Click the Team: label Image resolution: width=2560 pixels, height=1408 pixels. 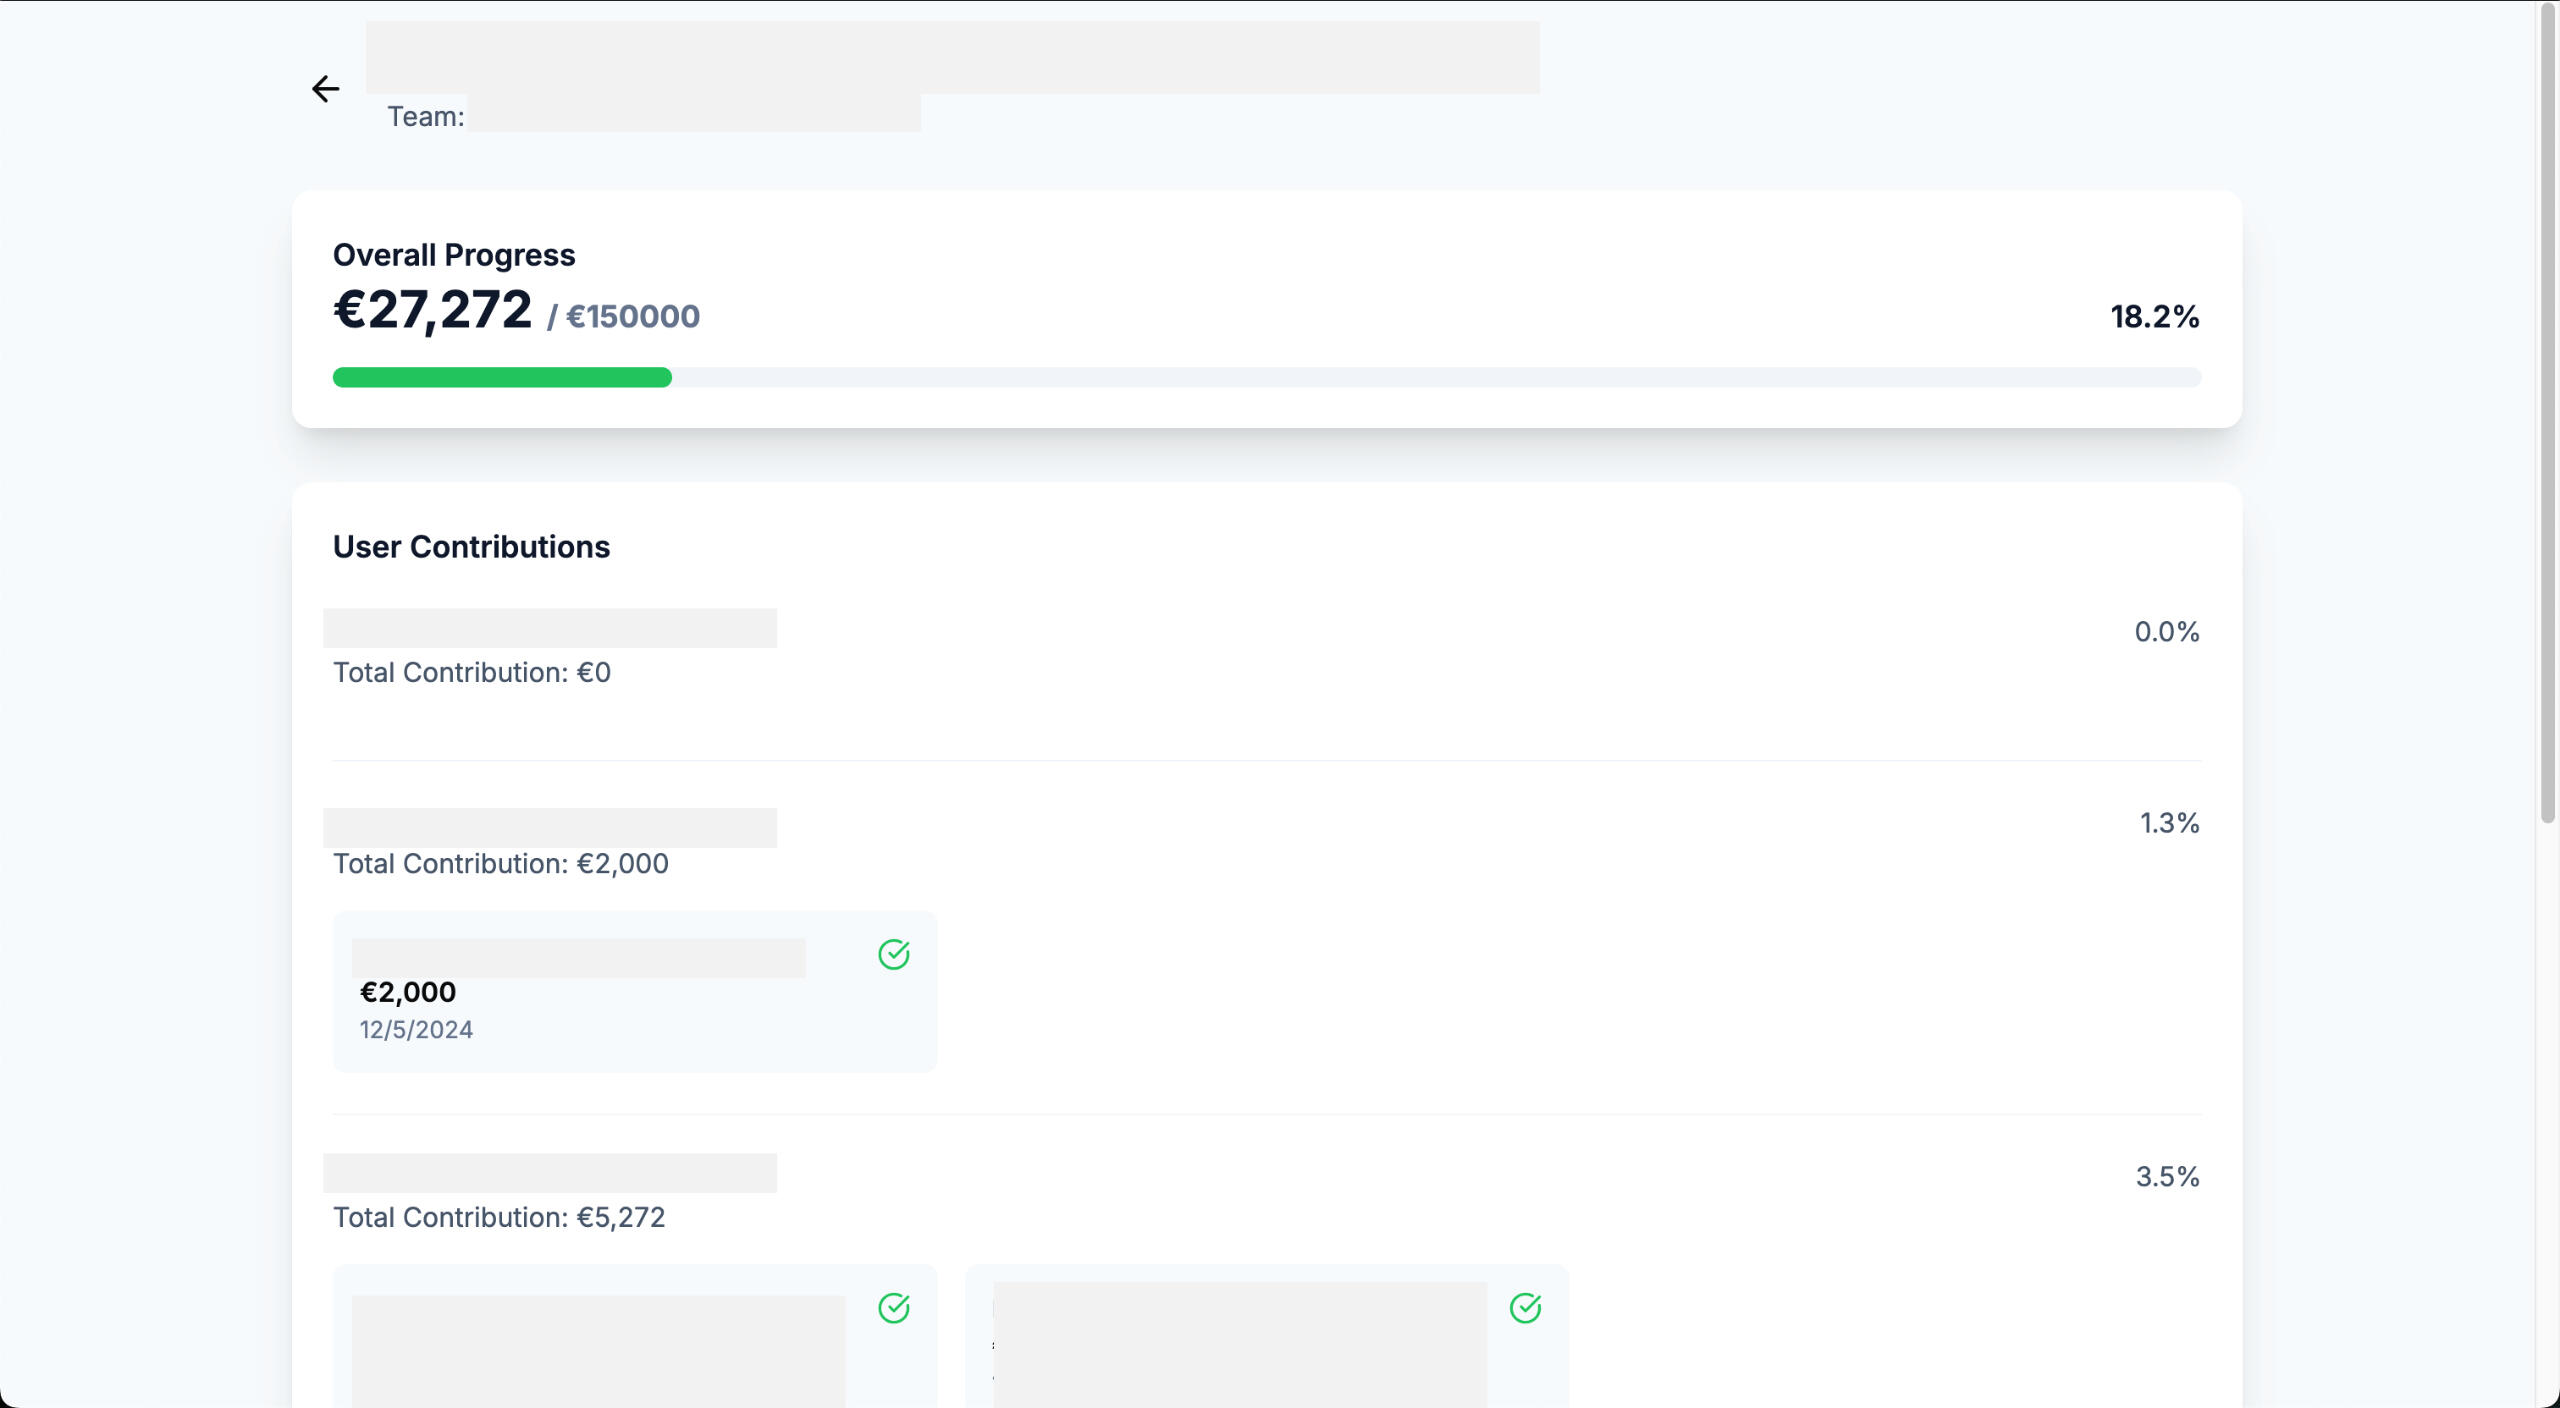point(425,117)
